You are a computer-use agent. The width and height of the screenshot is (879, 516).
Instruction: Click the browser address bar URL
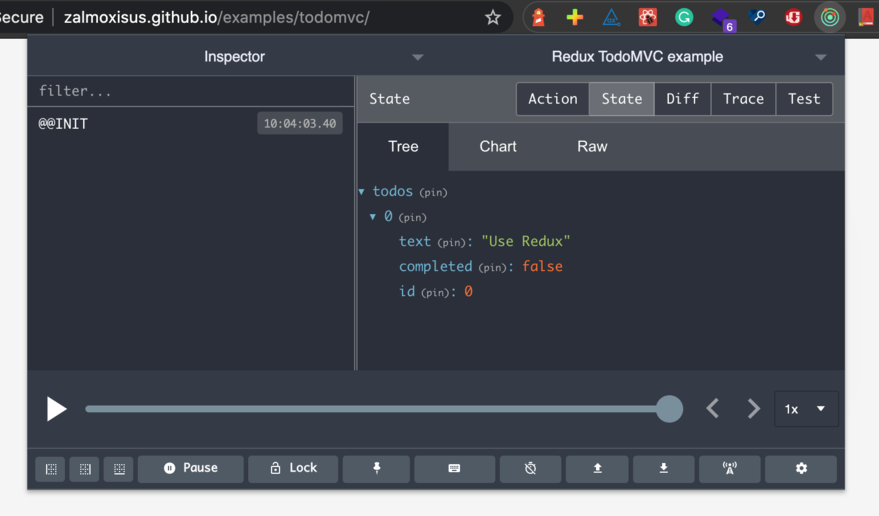216,17
